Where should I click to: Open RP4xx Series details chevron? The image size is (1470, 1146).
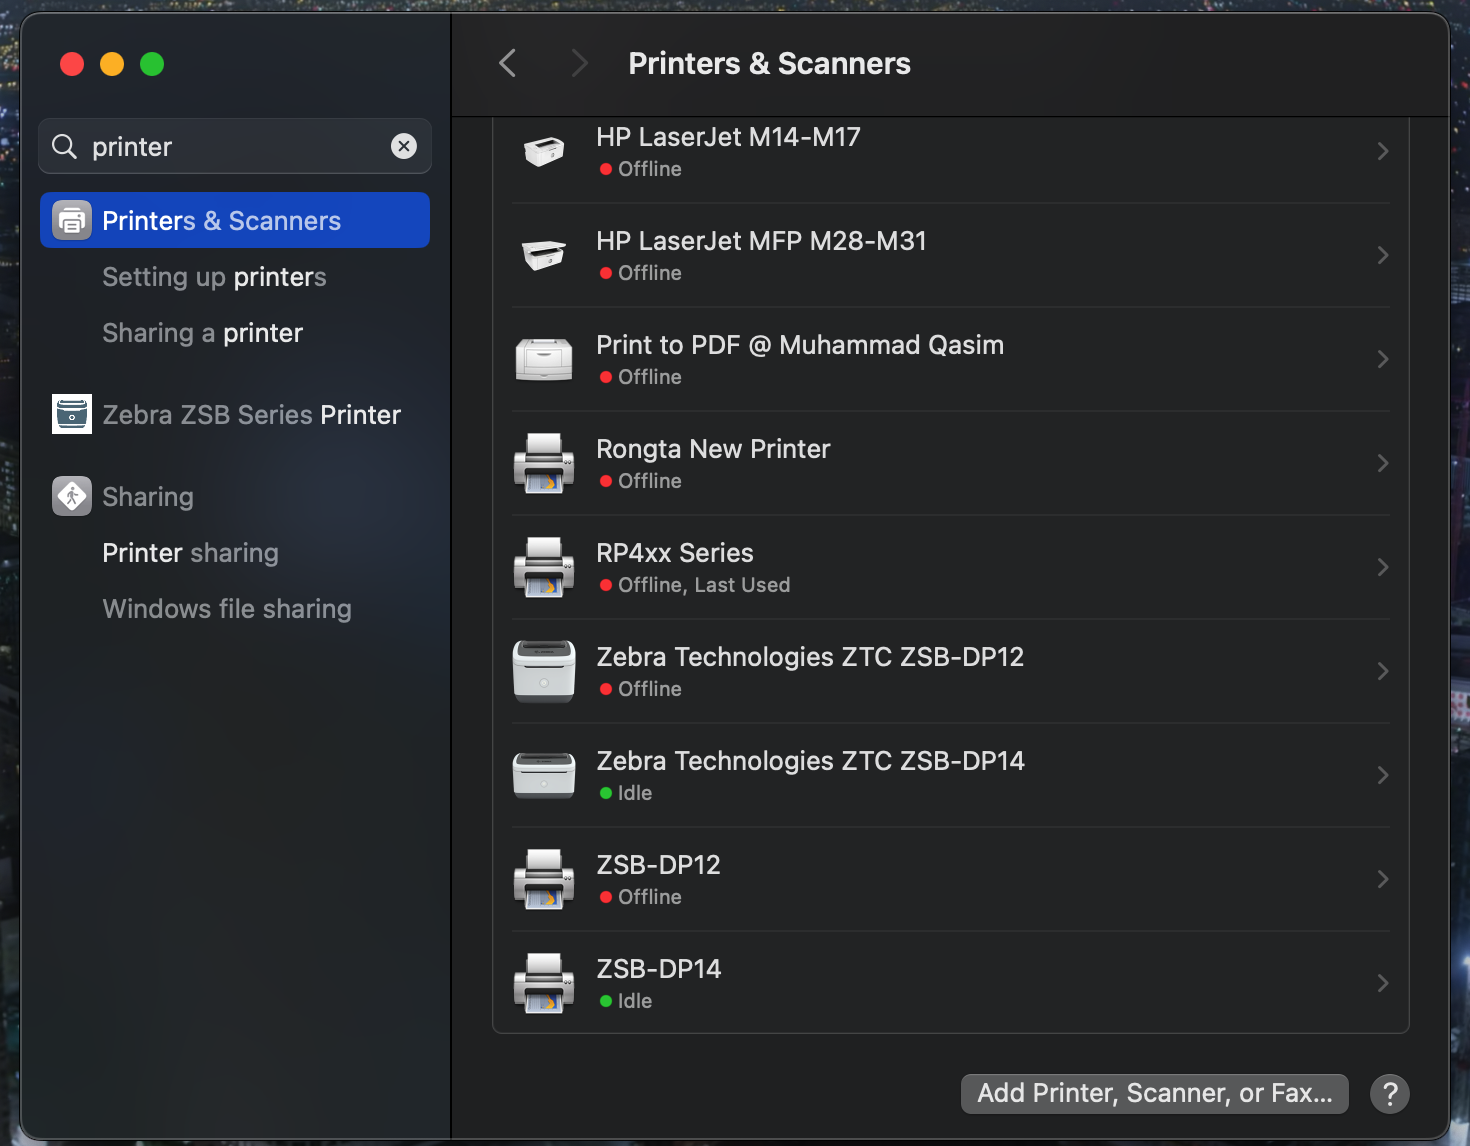tap(1383, 567)
